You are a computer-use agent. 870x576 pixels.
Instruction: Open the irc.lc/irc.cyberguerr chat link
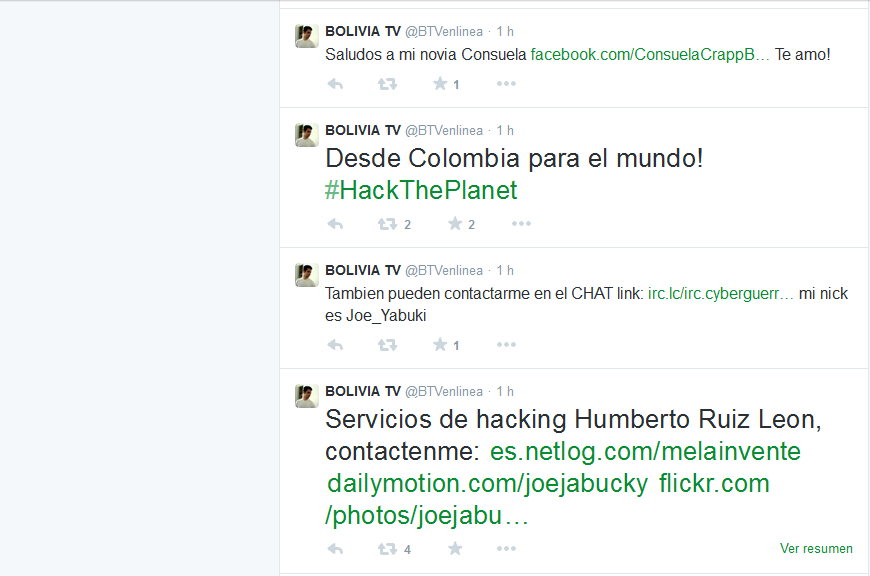click(721, 294)
